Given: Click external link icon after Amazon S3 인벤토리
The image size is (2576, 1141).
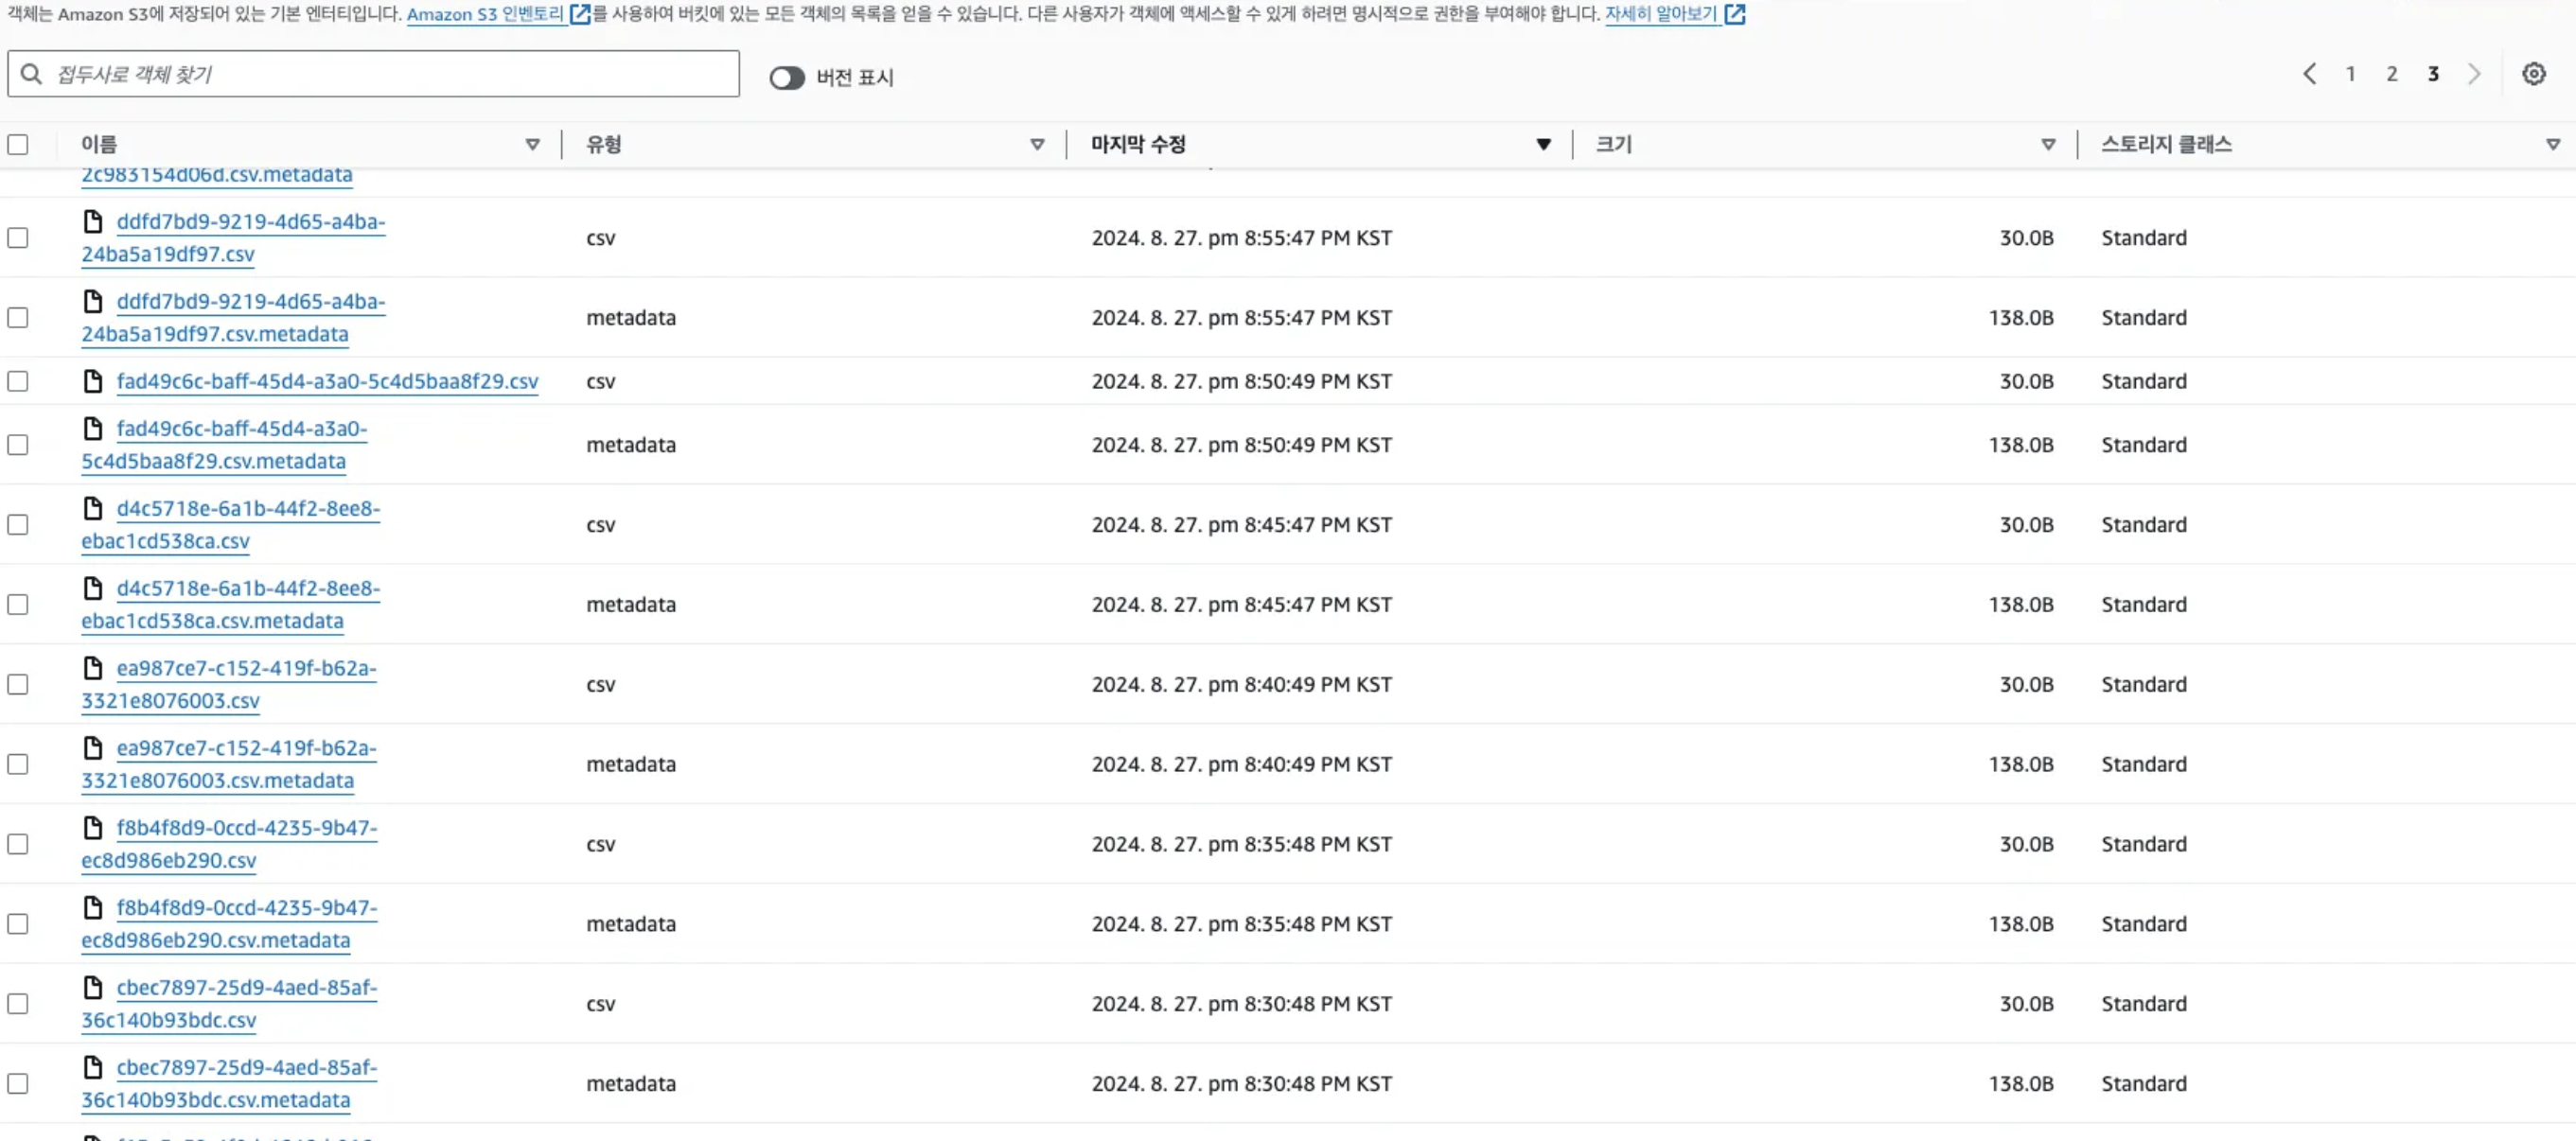Looking at the screenshot, I should [580, 14].
